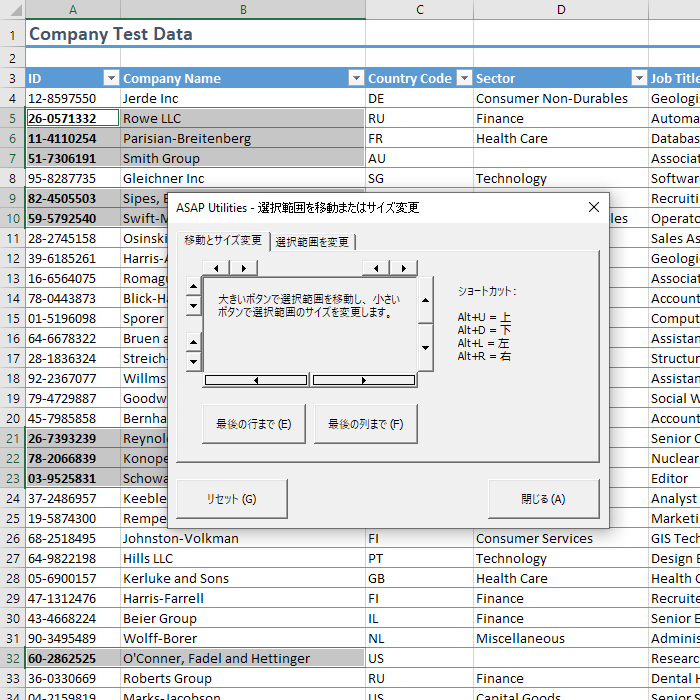The height and width of the screenshot is (700, 700).
Task: Open the Sector filter dropdown
Action: (x=639, y=78)
